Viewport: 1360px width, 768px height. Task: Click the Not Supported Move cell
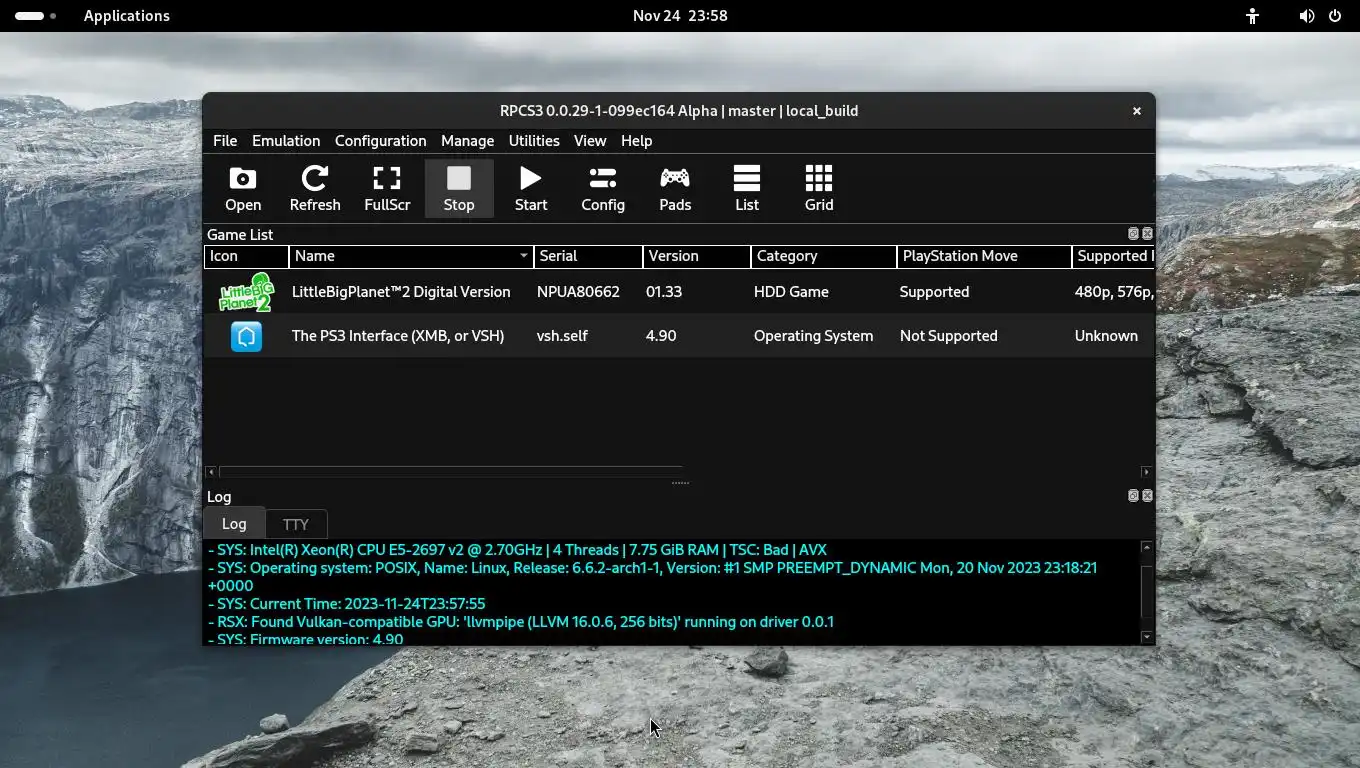(x=948, y=336)
